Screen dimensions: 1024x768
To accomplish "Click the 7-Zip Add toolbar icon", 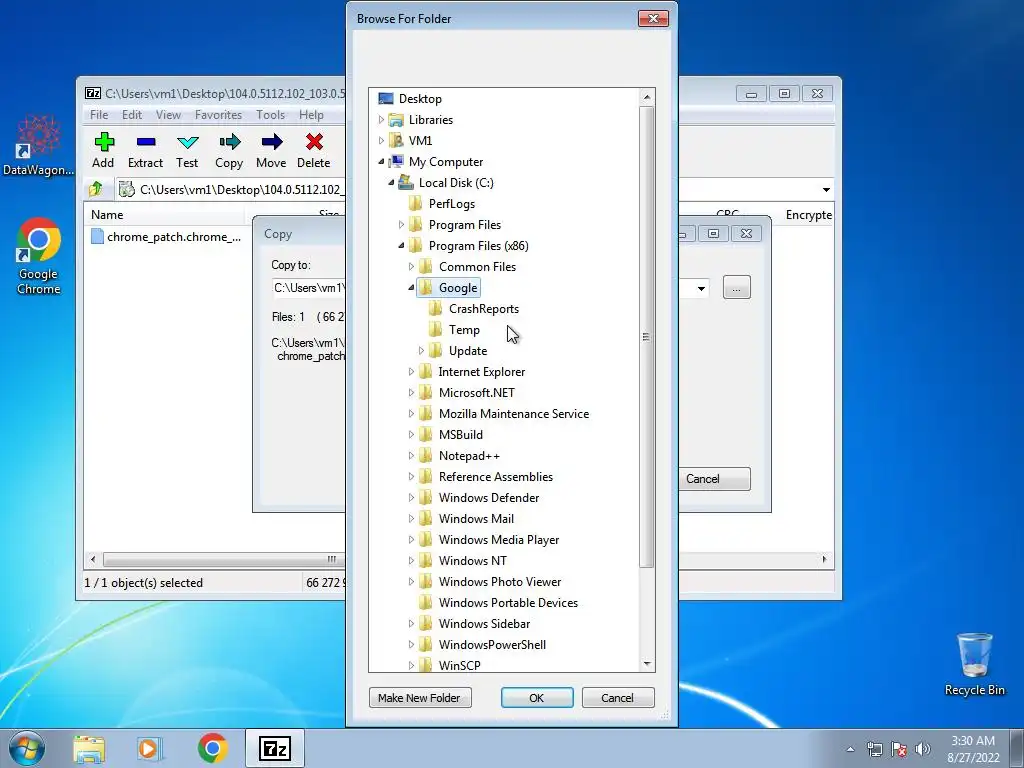I will (103, 142).
